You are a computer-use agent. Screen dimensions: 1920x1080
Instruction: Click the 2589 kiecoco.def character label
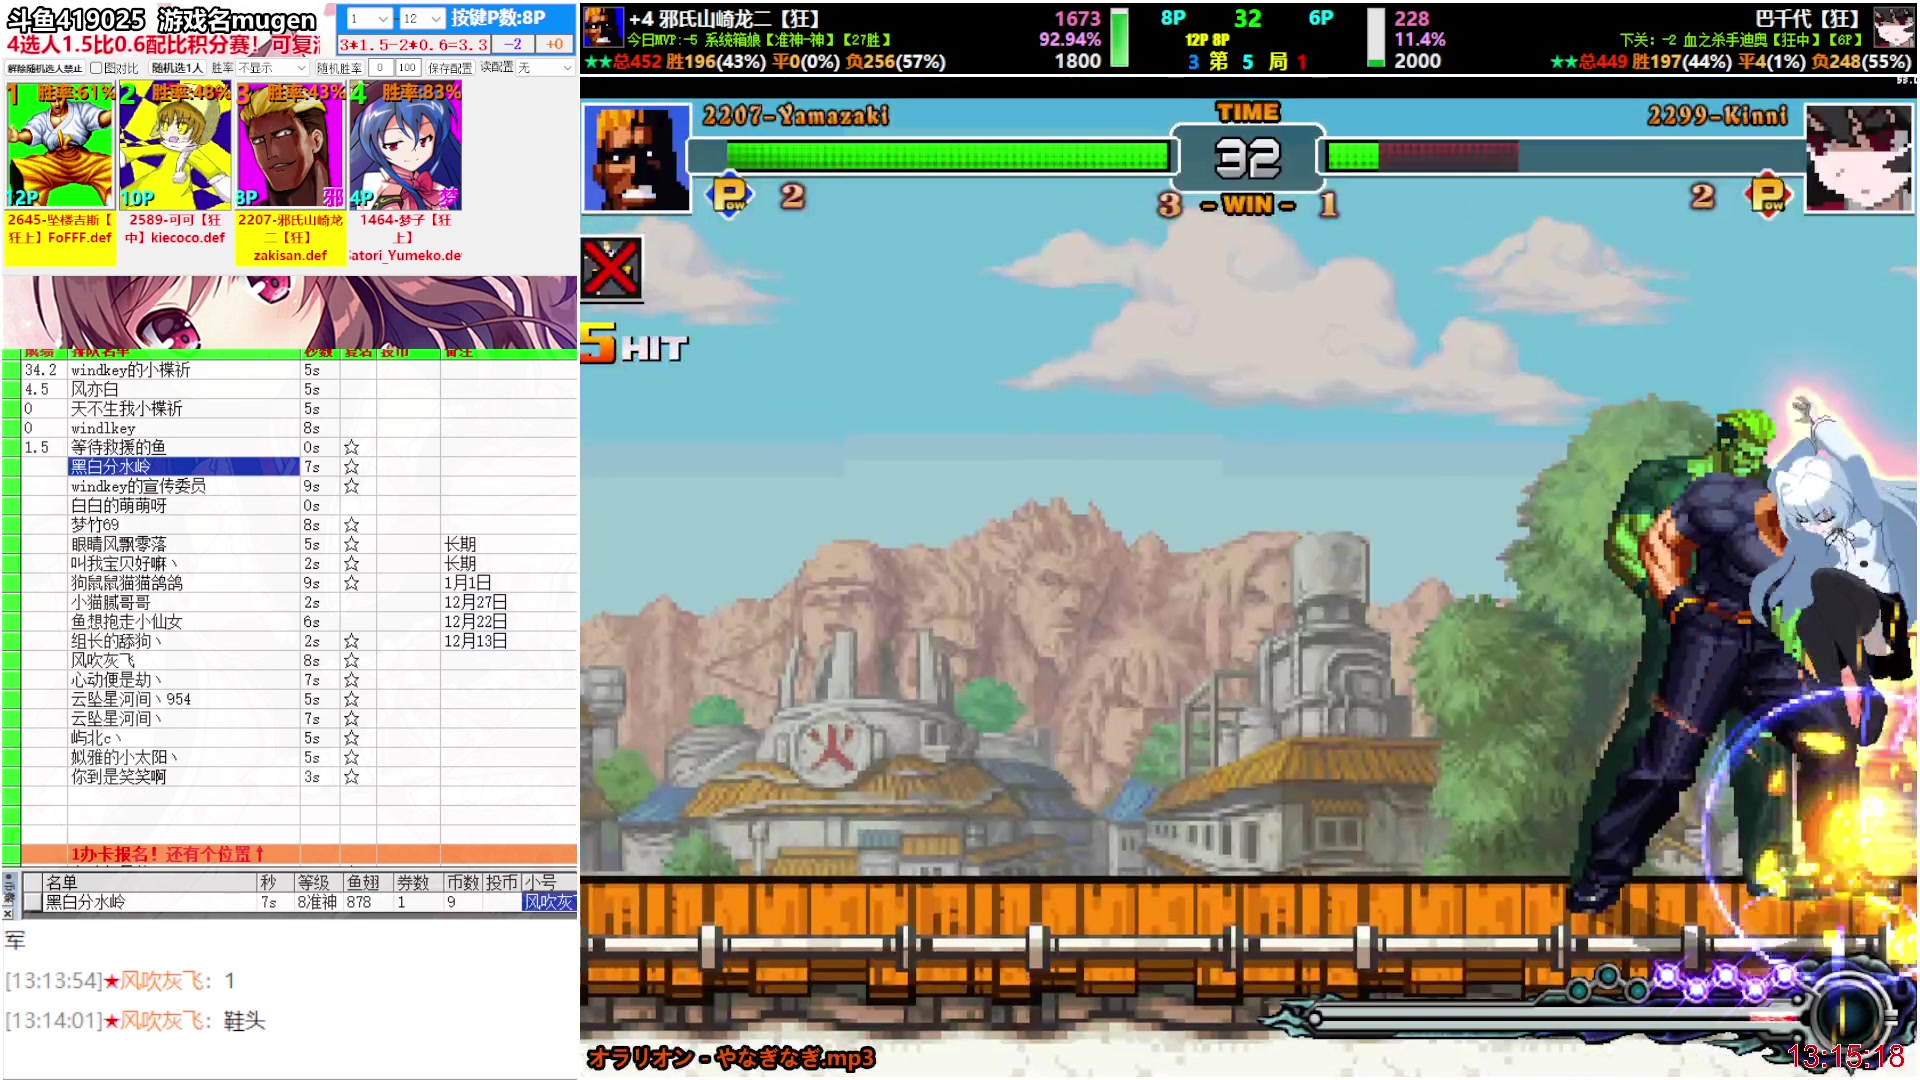point(175,229)
